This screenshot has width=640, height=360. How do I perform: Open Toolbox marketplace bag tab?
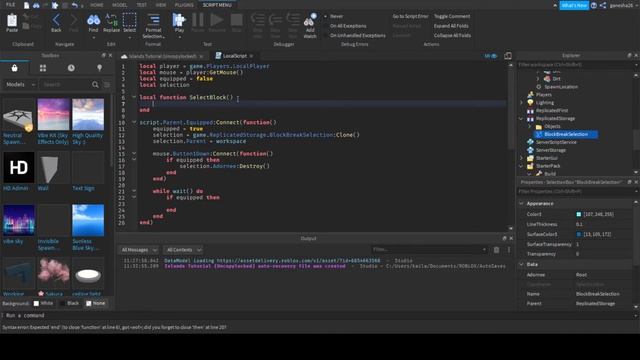(15, 68)
